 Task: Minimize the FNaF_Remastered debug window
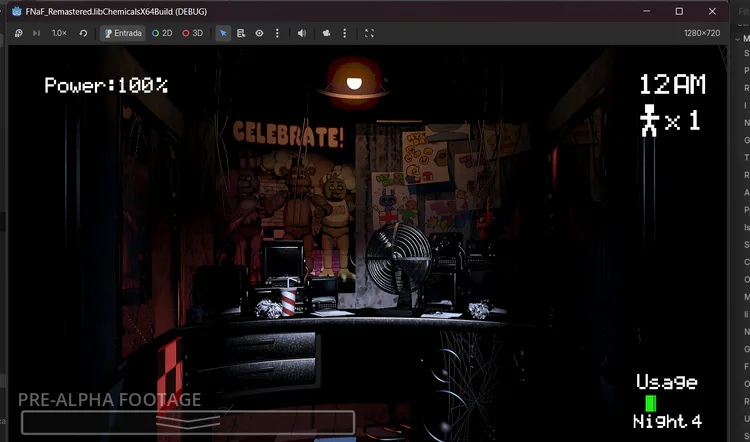point(647,11)
